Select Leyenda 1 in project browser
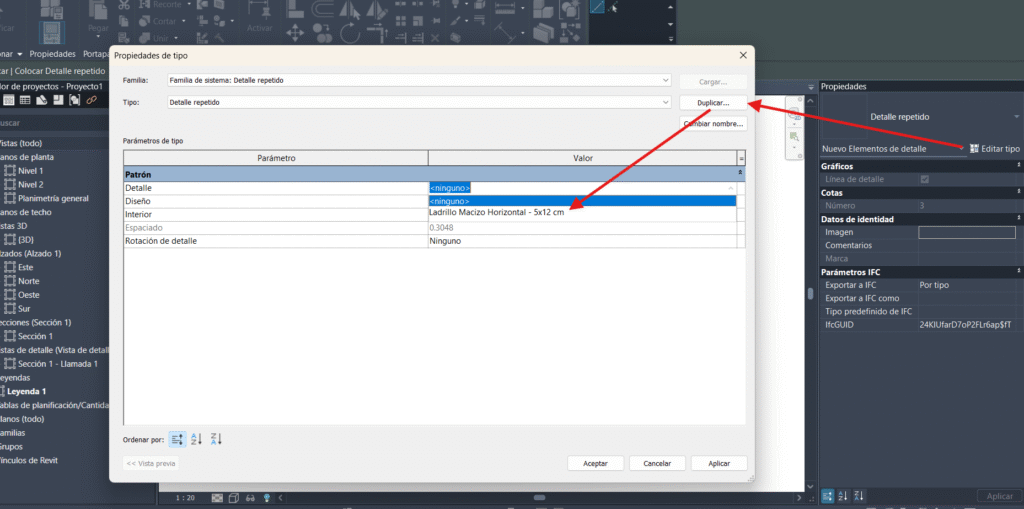Viewport: 1024px width, 509px height. click(27, 391)
